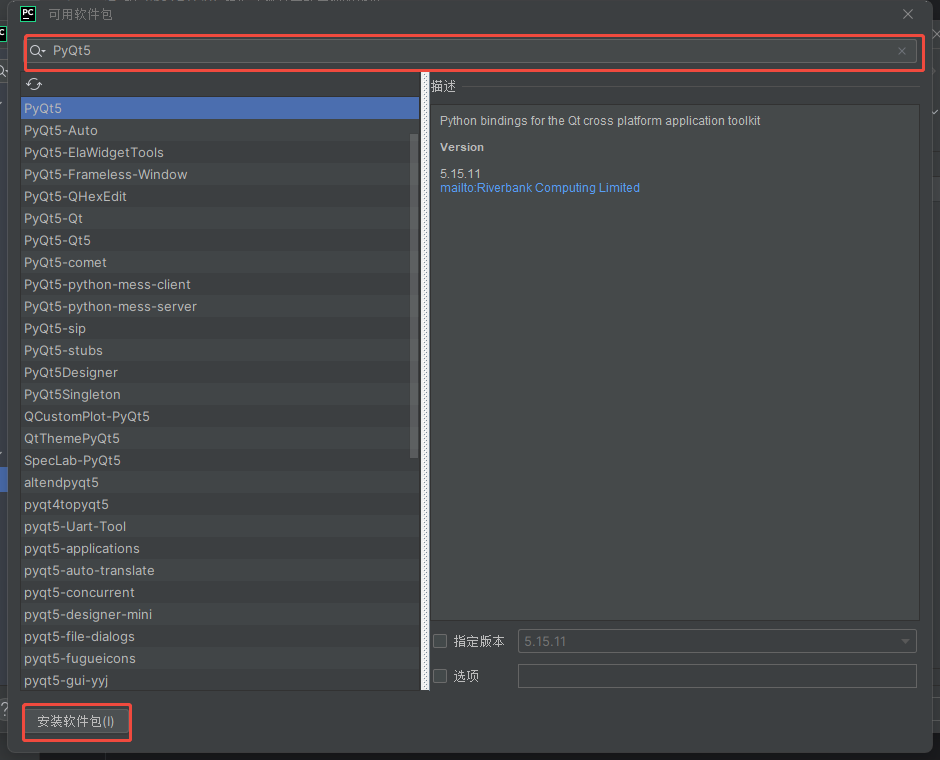
Task: Click the PyCharm logo icon
Action: tap(28, 14)
